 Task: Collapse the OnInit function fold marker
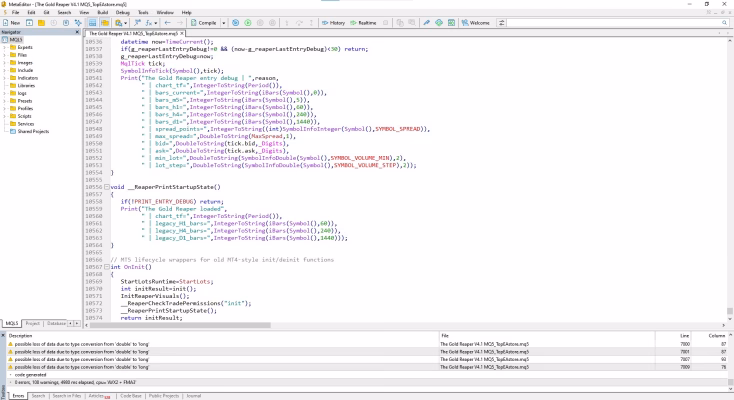[x=107, y=267]
